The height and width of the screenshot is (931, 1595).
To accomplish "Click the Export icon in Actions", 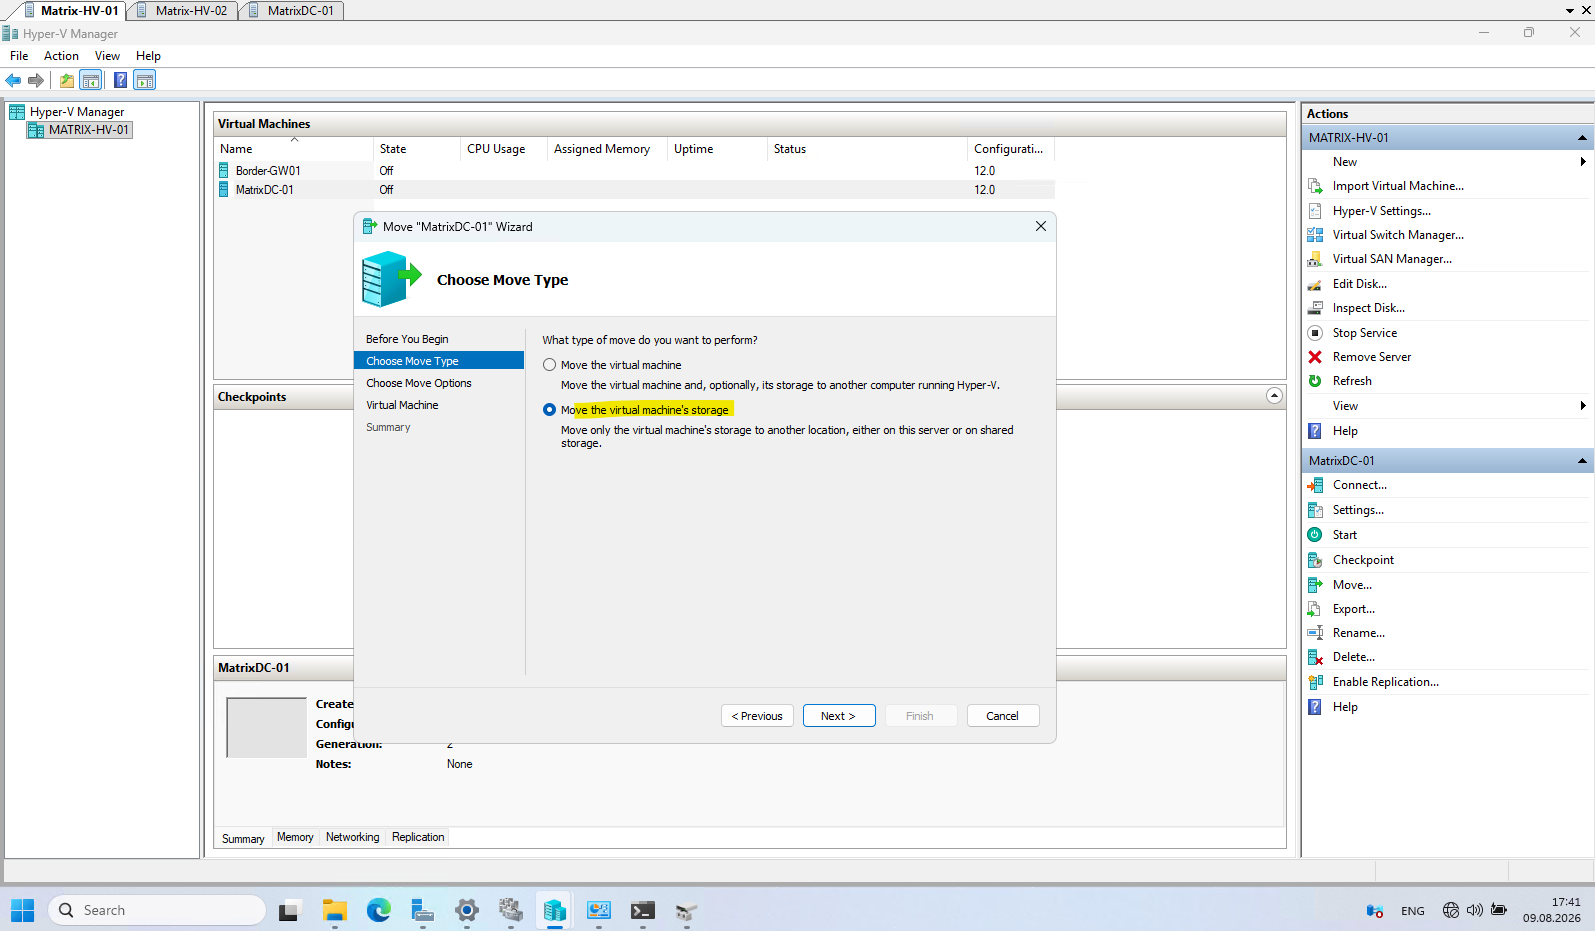I will tap(1315, 609).
